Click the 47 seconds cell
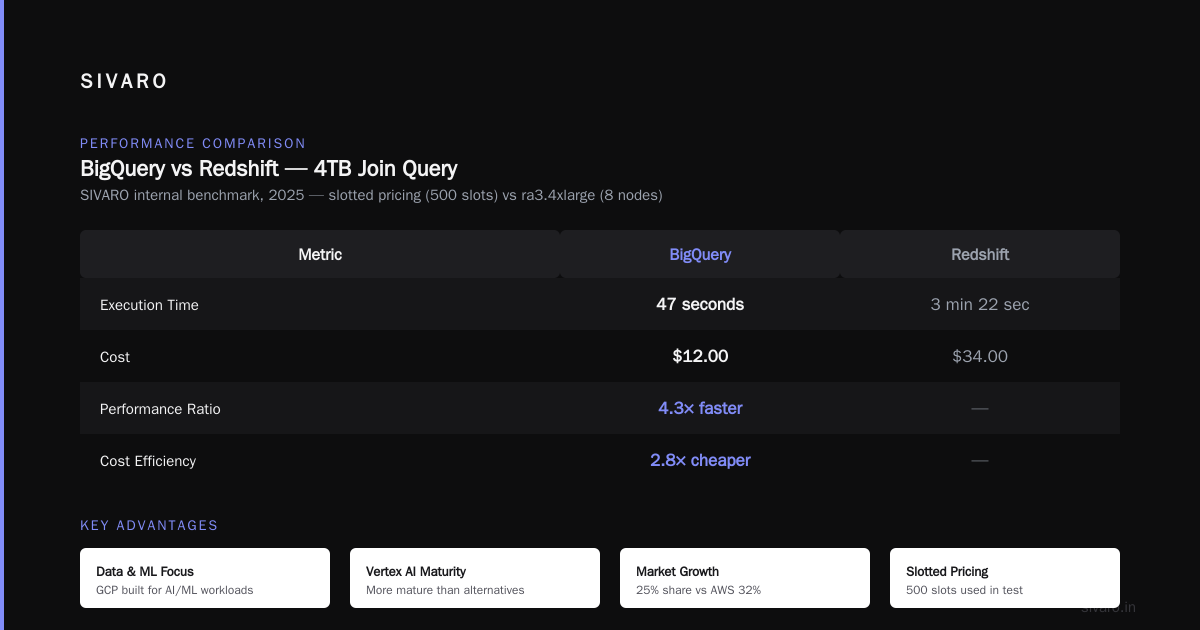 coord(700,304)
